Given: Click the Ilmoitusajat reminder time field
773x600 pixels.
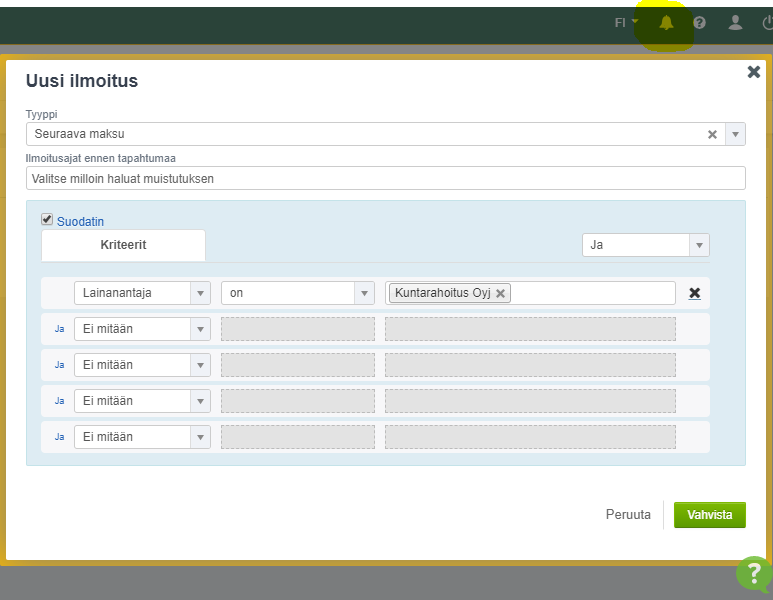Looking at the screenshot, I should tap(385, 178).
